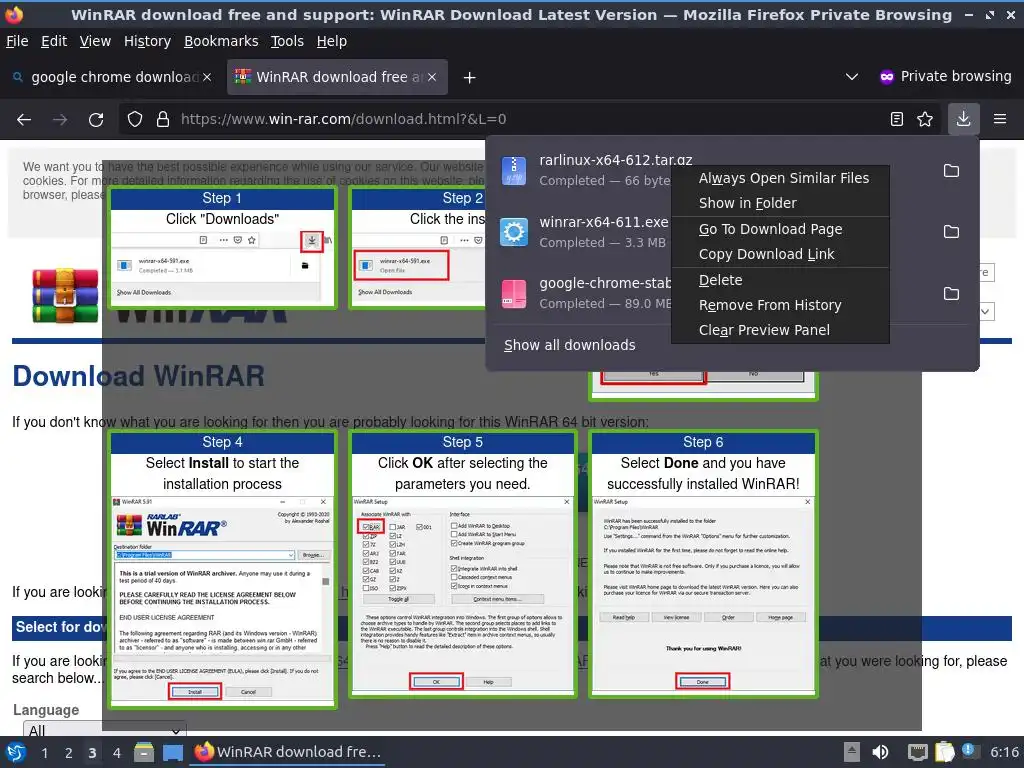
Task: Open the History menu
Action: (147, 41)
